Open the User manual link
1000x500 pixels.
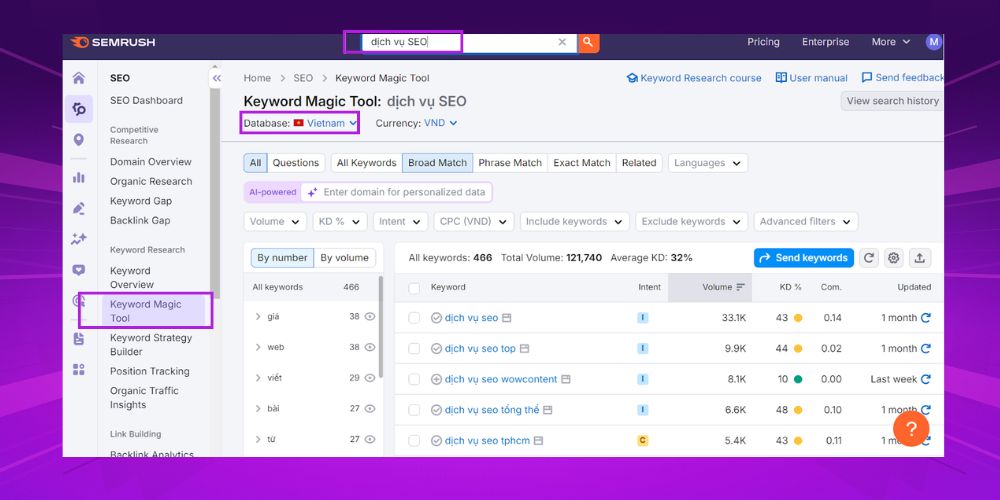pos(812,78)
